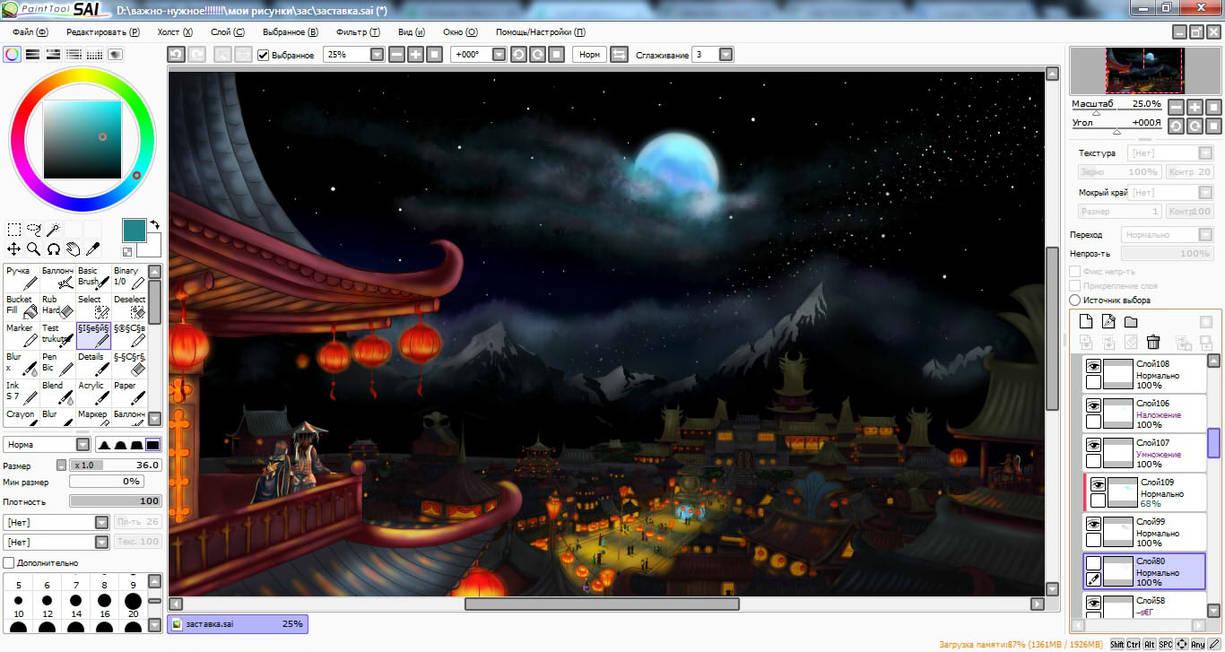Viewport: 1225px width, 652px height.
Task: Choose the Blend tool
Action: pos(57,392)
